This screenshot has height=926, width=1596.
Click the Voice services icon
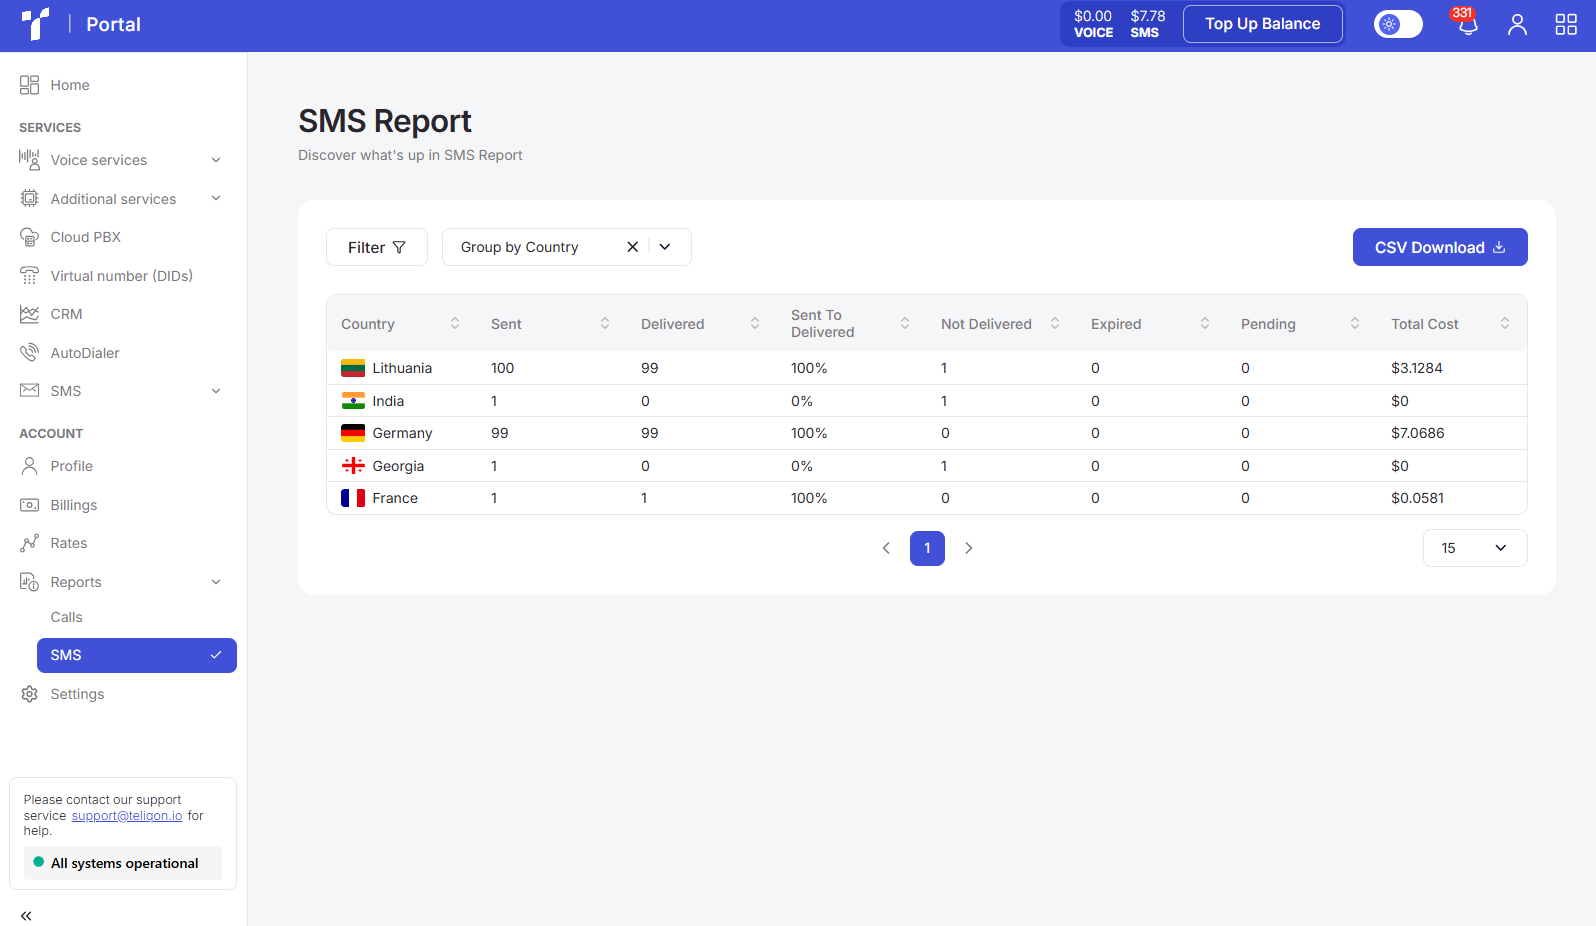(29, 160)
